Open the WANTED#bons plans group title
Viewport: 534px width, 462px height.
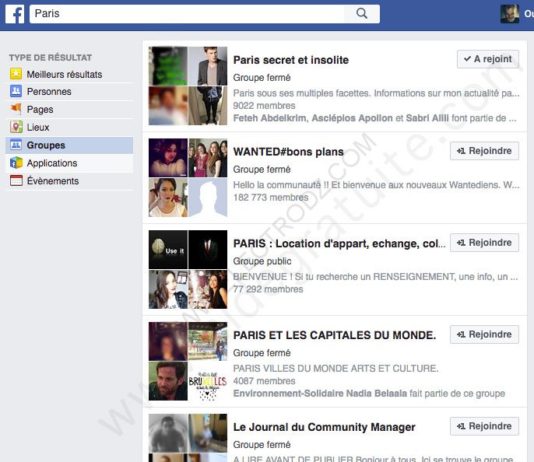288,152
